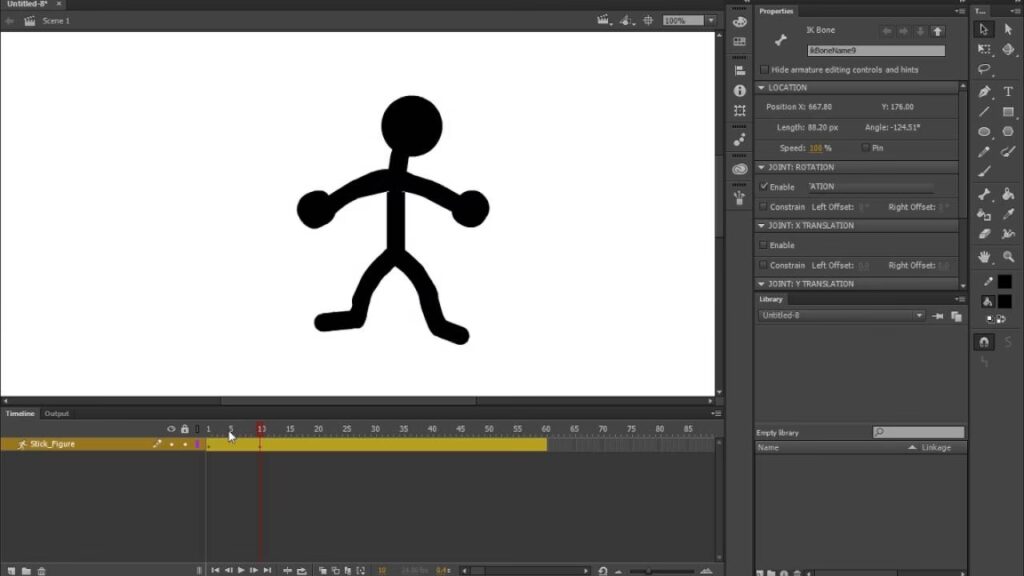Switch to the Output tab
Image resolution: width=1024 pixels, height=576 pixels.
[57, 414]
